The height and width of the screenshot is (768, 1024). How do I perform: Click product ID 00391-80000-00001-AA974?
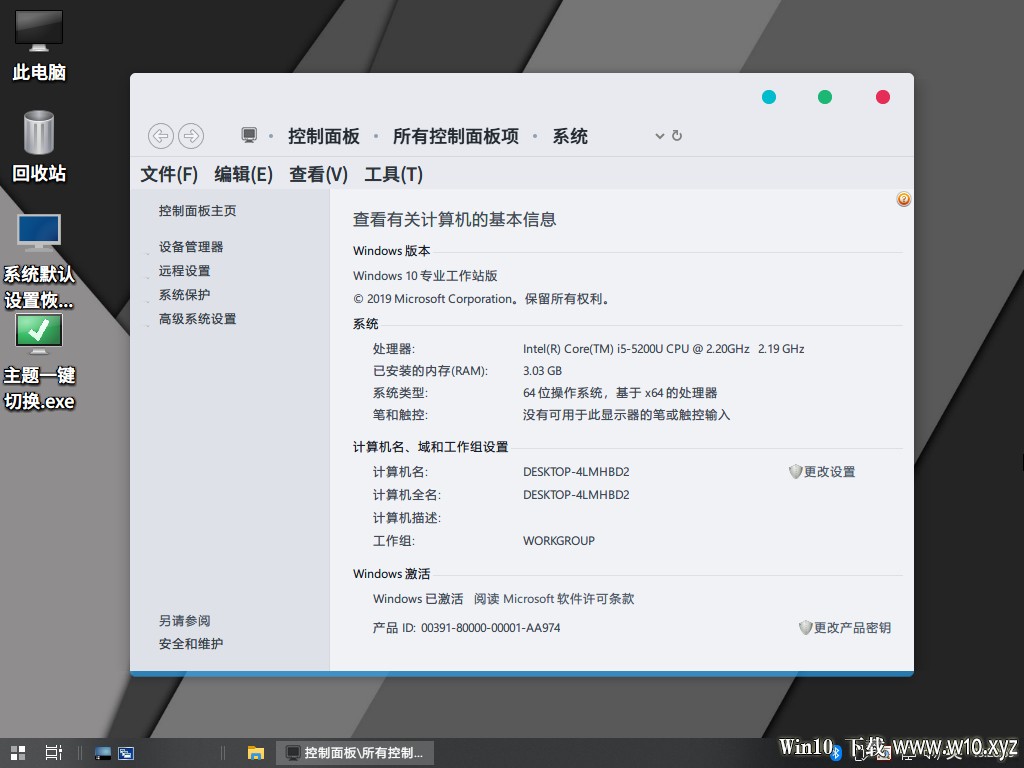[x=490, y=628]
